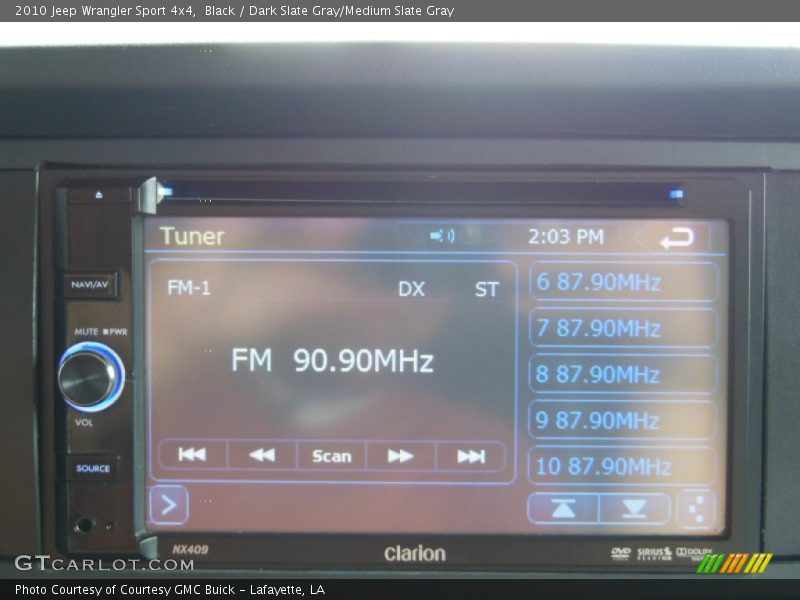Image resolution: width=800 pixels, height=600 pixels.
Task: Tap the DX reception mode indicator
Action: (411, 289)
